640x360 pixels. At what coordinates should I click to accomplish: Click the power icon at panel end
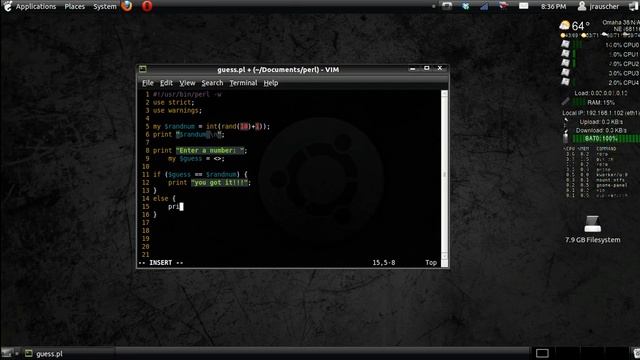point(635,7)
